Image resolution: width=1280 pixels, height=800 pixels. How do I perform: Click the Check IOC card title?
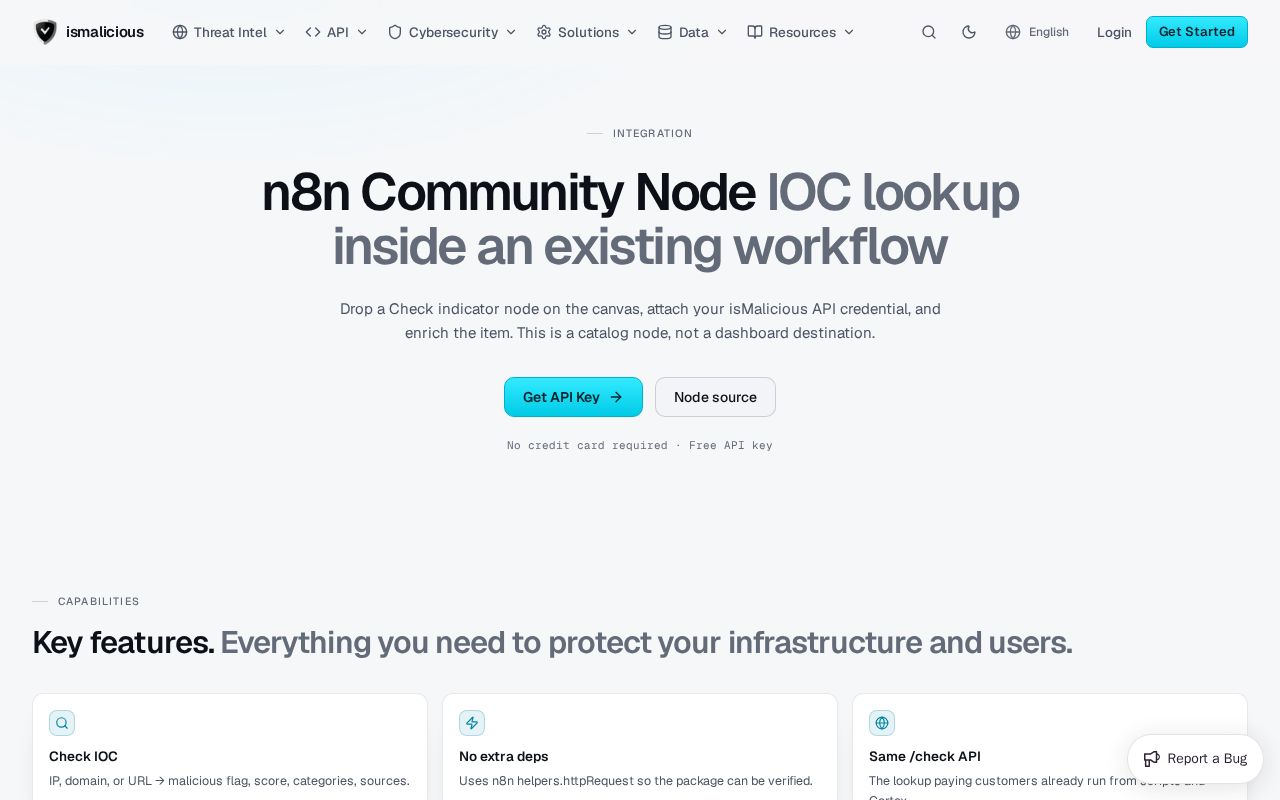pos(83,757)
